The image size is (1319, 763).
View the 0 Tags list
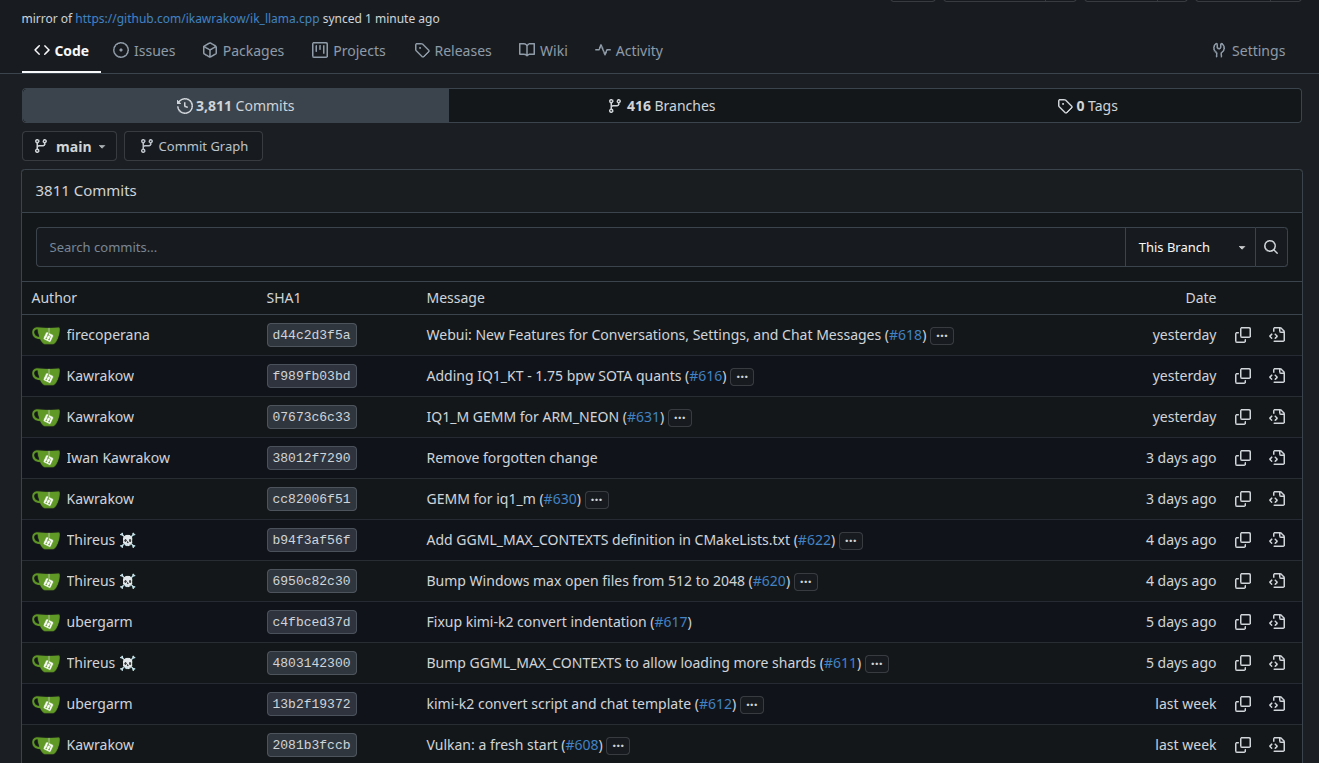click(x=1088, y=106)
